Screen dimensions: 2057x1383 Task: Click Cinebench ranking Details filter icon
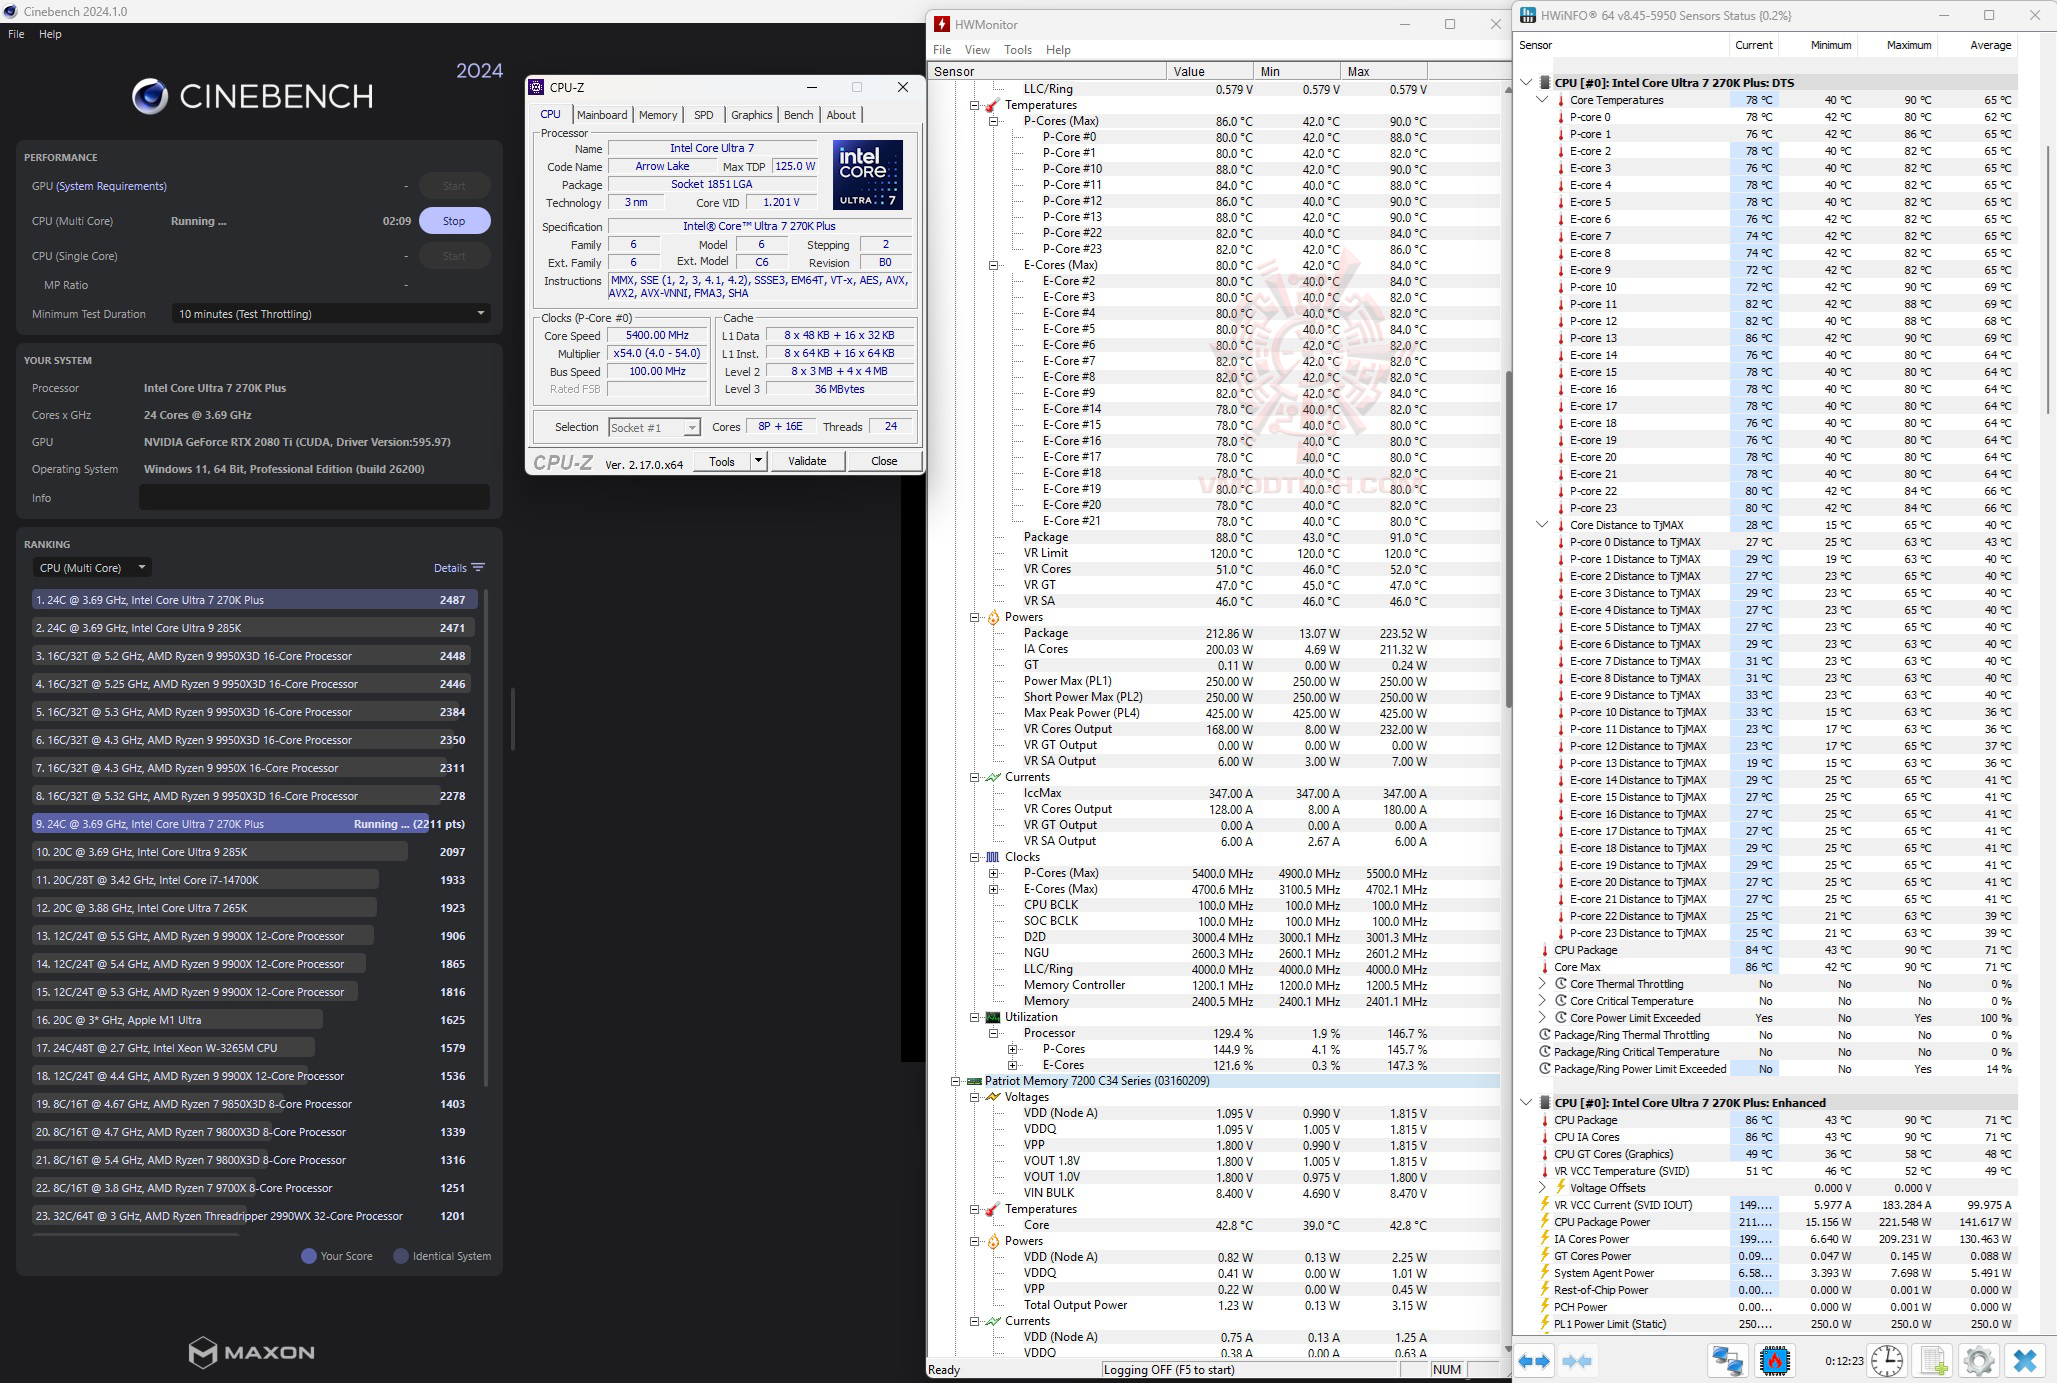coord(478,568)
